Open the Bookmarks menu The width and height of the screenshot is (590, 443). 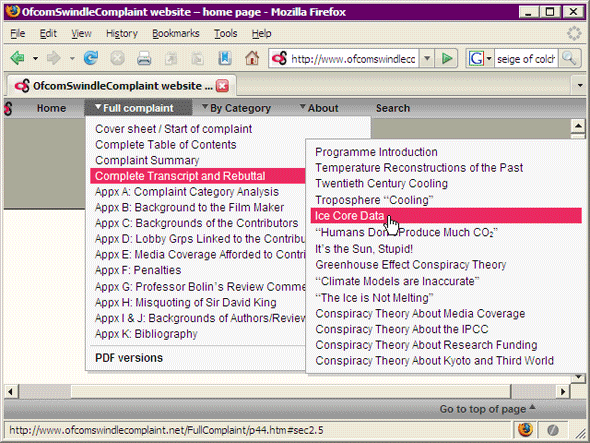pyautogui.click(x=176, y=33)
